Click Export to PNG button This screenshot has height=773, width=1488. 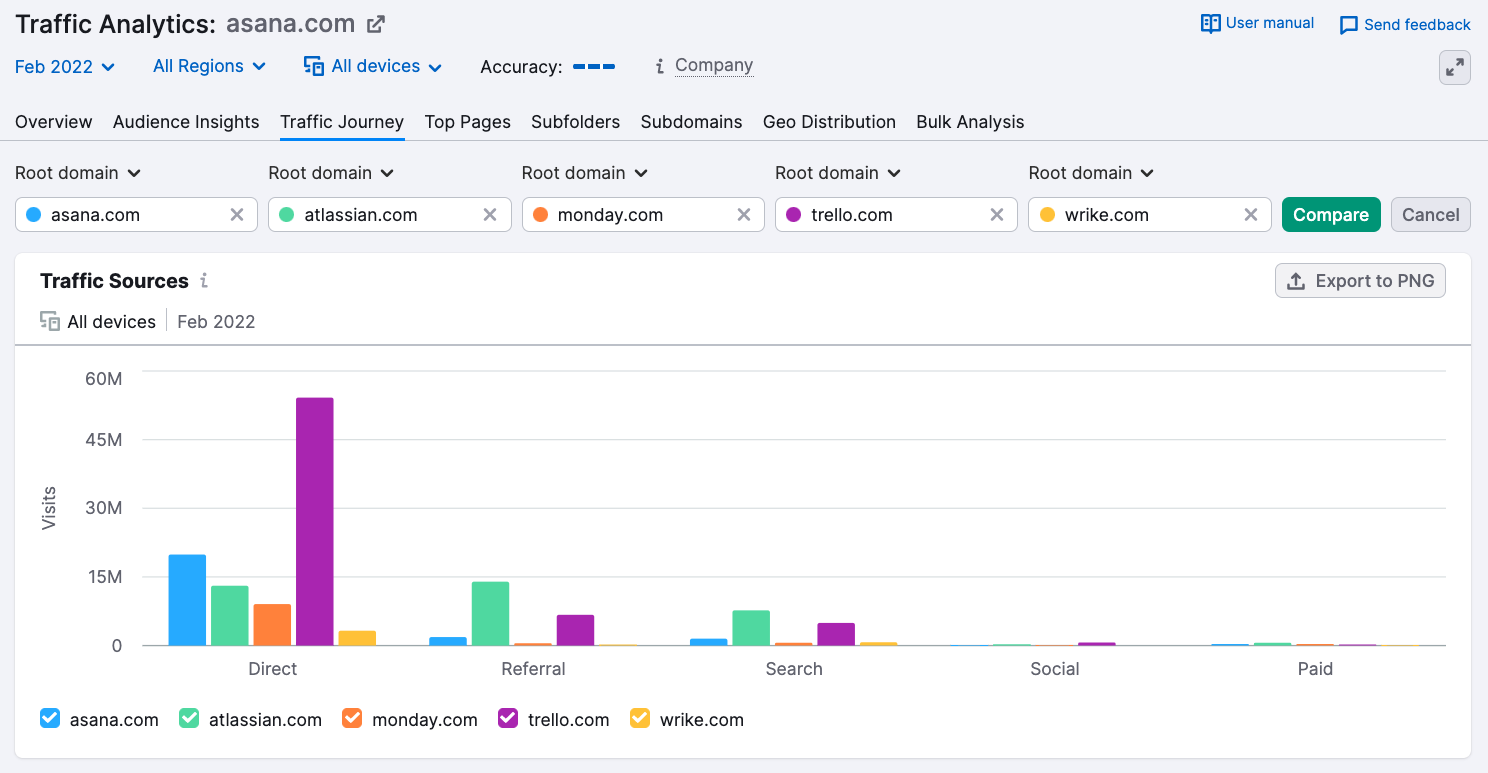[x=1359, y=281]
